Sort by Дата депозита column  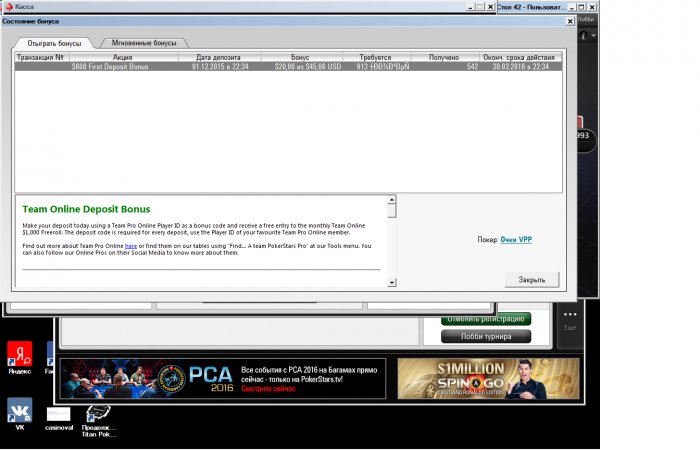tap(219, 57)
